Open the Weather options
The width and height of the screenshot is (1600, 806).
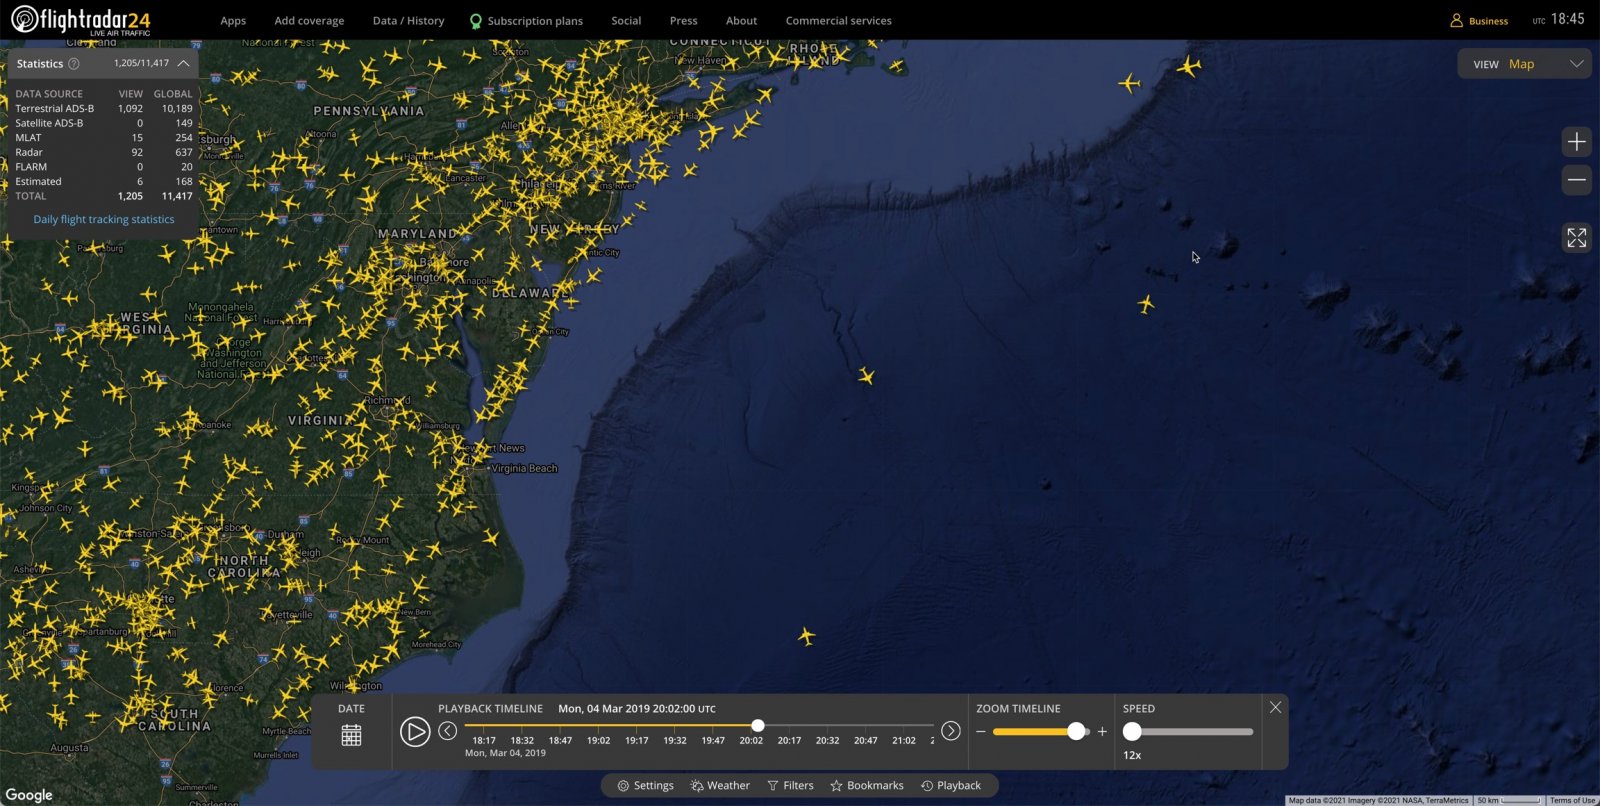[x=720, y=785]
